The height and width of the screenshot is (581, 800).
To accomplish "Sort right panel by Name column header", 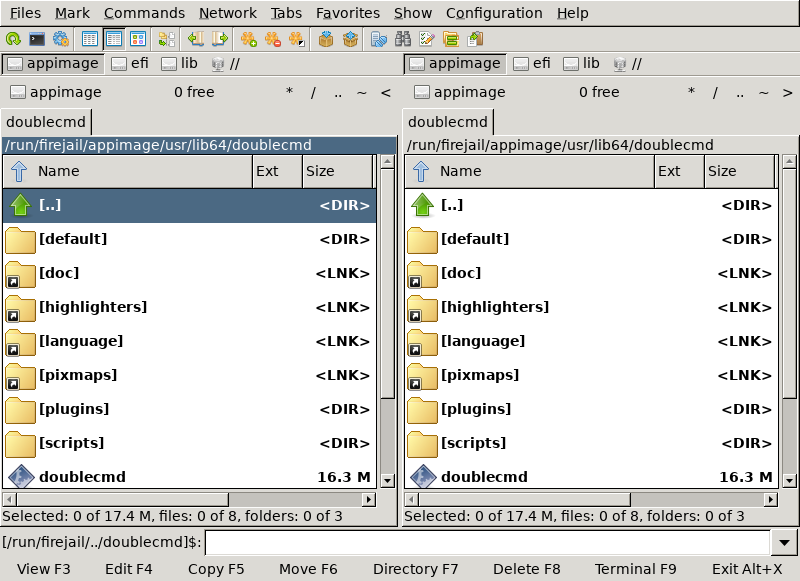I will click(x=530, y=171).
